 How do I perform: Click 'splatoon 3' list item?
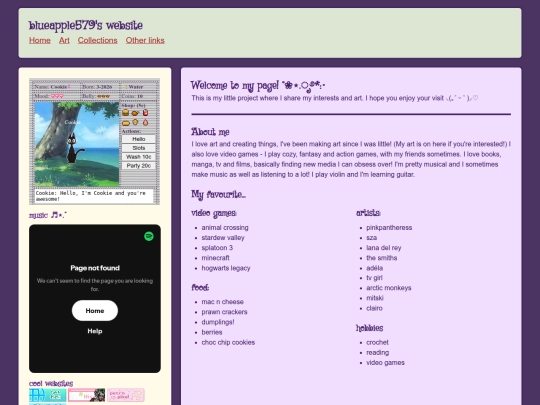217,248
